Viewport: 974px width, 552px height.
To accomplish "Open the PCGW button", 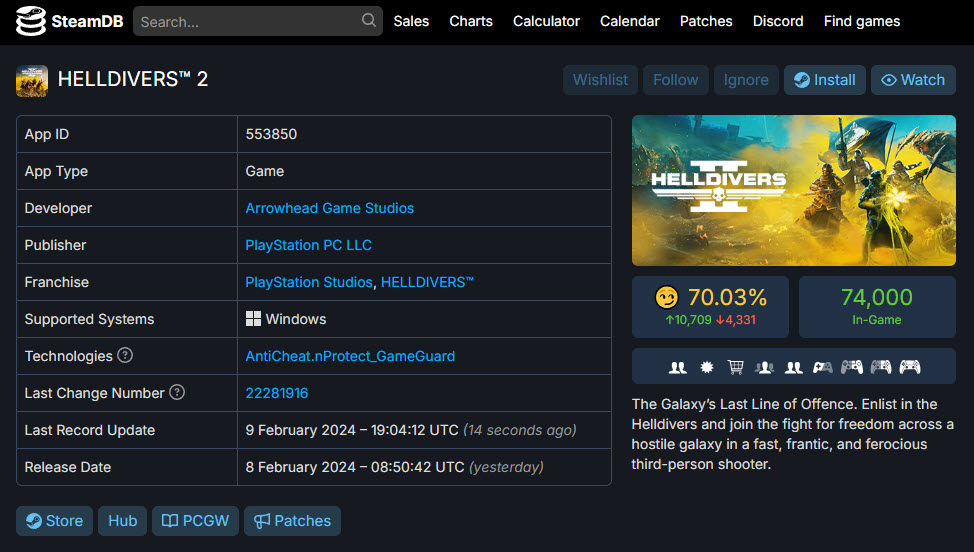I will pos(195,521).
